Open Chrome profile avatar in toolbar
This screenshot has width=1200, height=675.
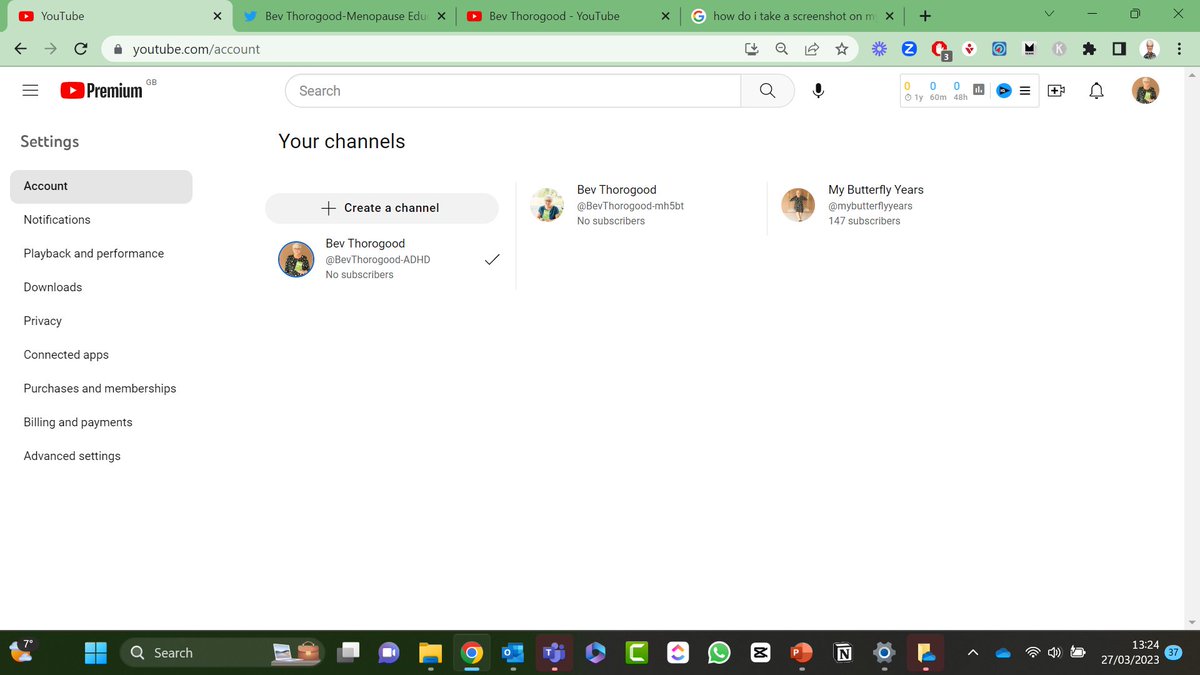click(1150, 48)
